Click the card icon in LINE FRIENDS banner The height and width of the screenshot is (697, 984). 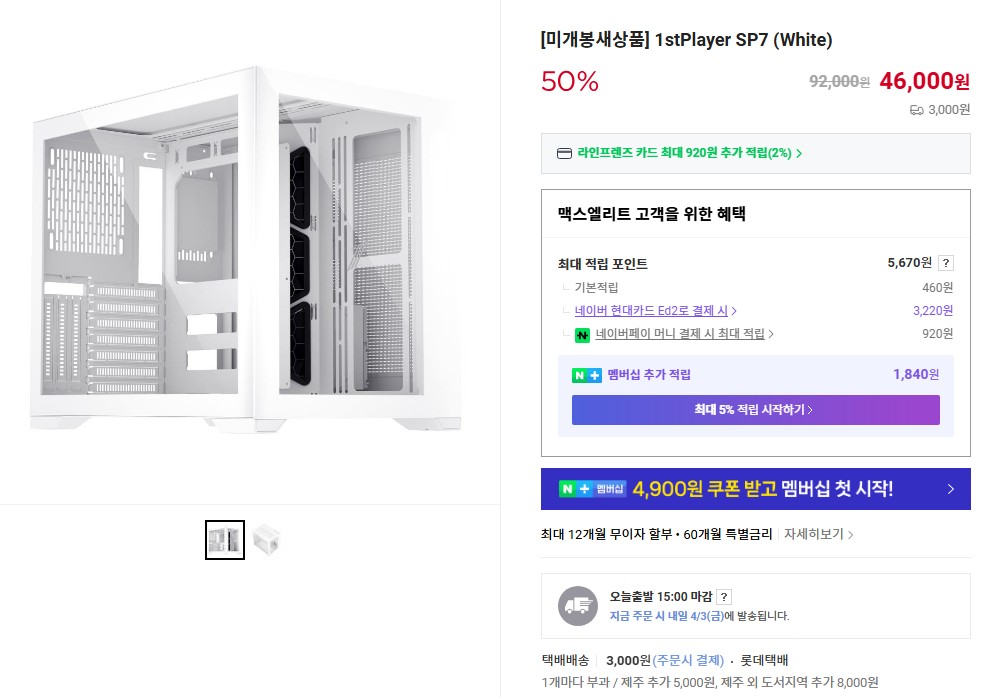coord(564,153)
